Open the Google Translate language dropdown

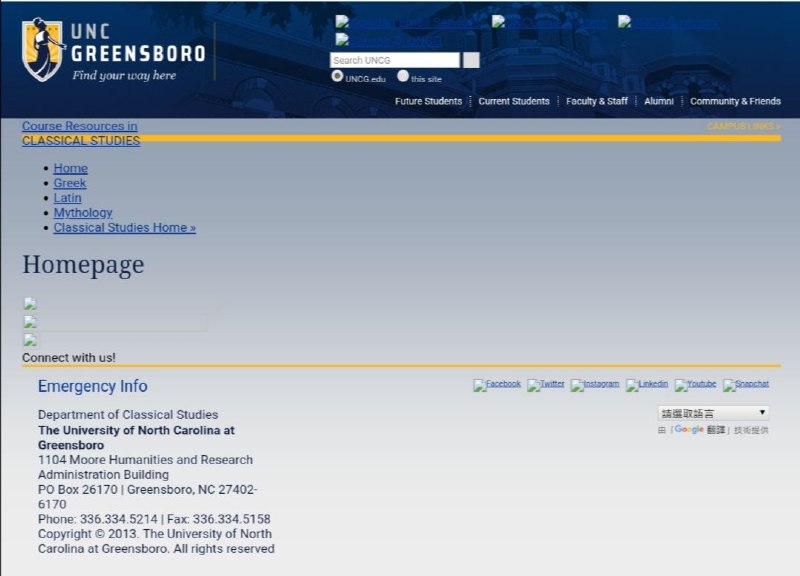pos(713,413)
